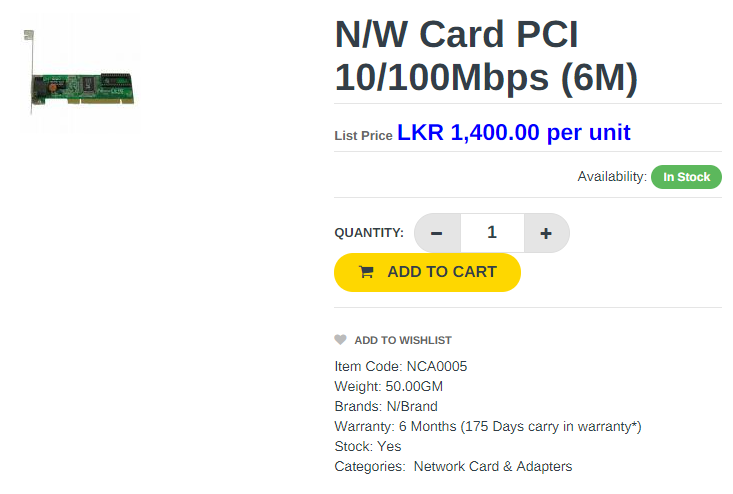Viewport: 733px width, 494px height.
Task: Open the network card product thumbnail image
Action: (80, 73)
